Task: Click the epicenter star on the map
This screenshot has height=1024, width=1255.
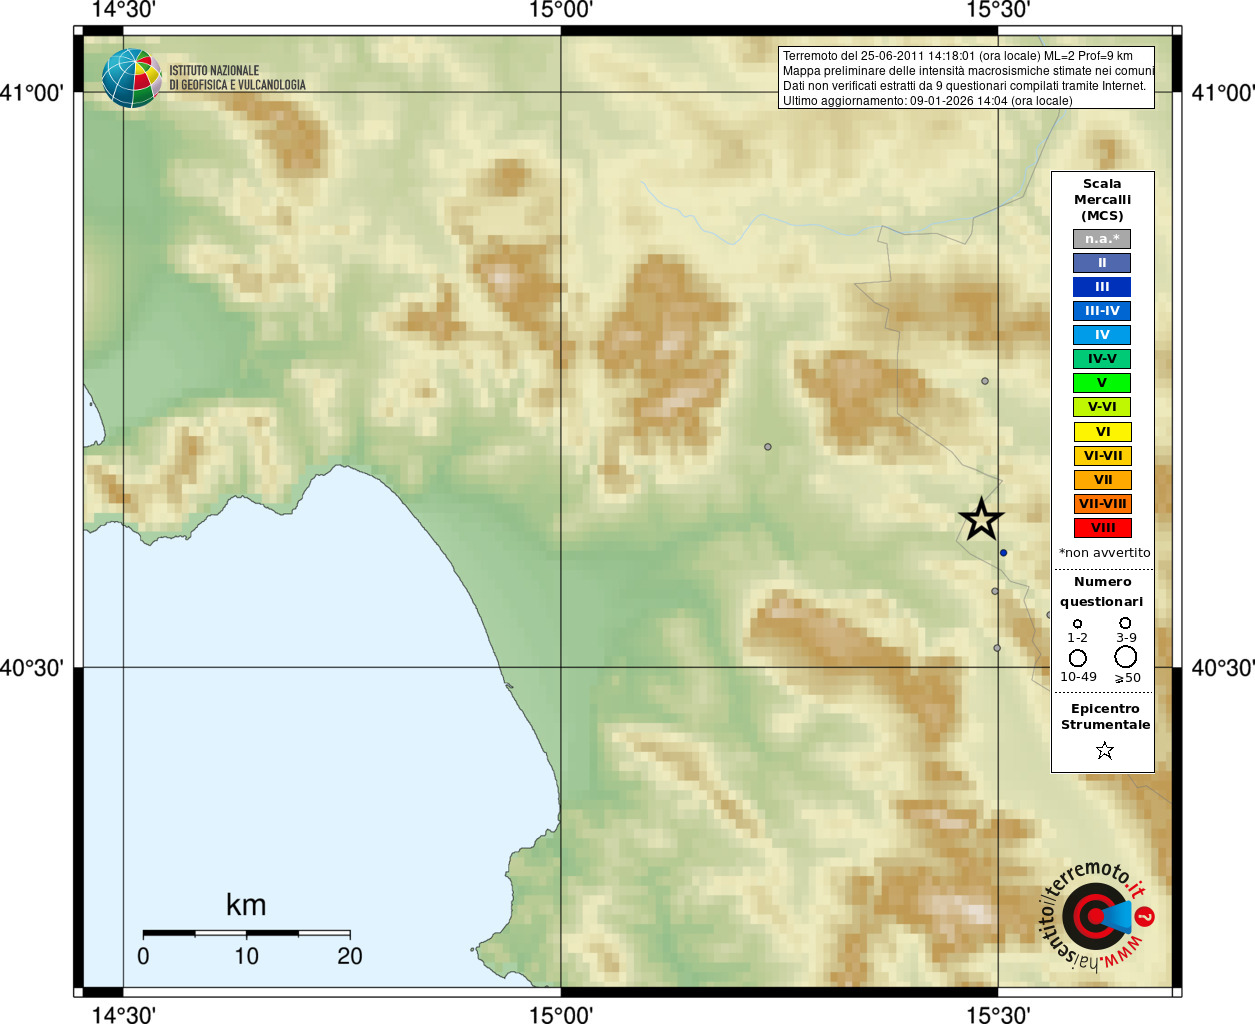Action: 981,519
